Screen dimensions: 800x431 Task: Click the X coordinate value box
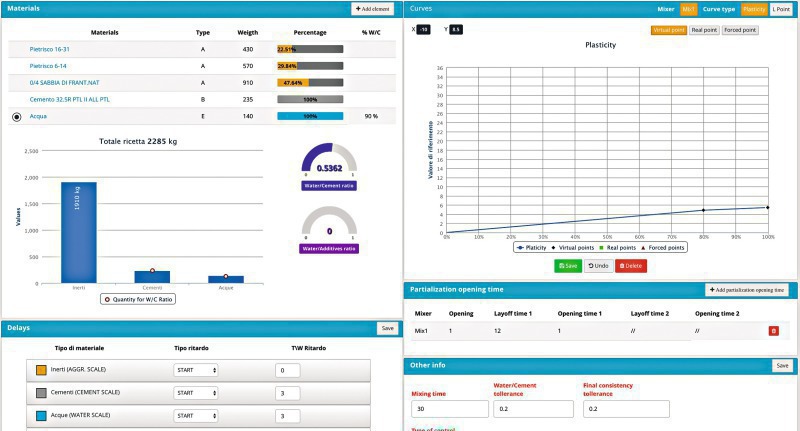pos(423,30)
